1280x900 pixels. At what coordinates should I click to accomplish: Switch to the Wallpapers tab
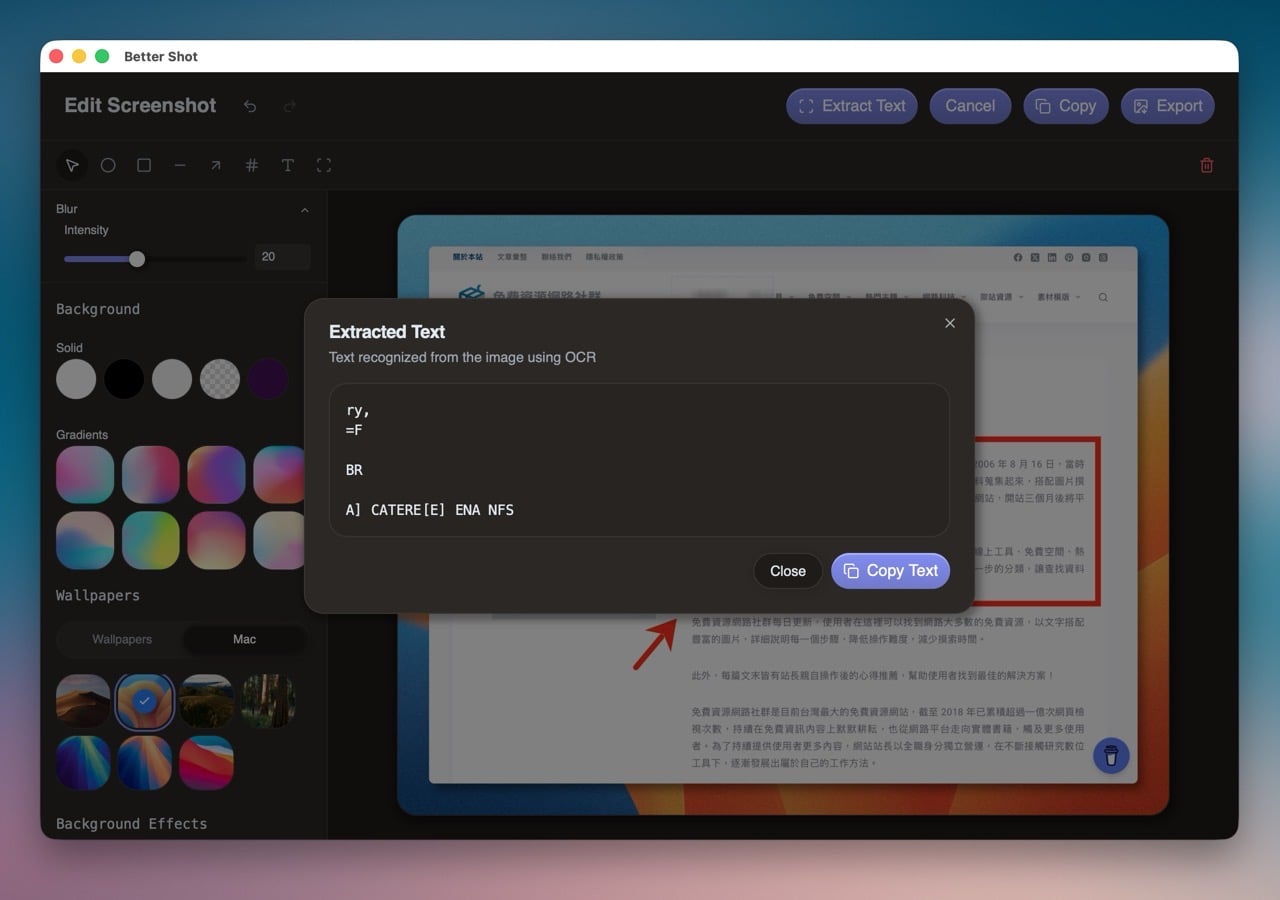tap(122, 639)
